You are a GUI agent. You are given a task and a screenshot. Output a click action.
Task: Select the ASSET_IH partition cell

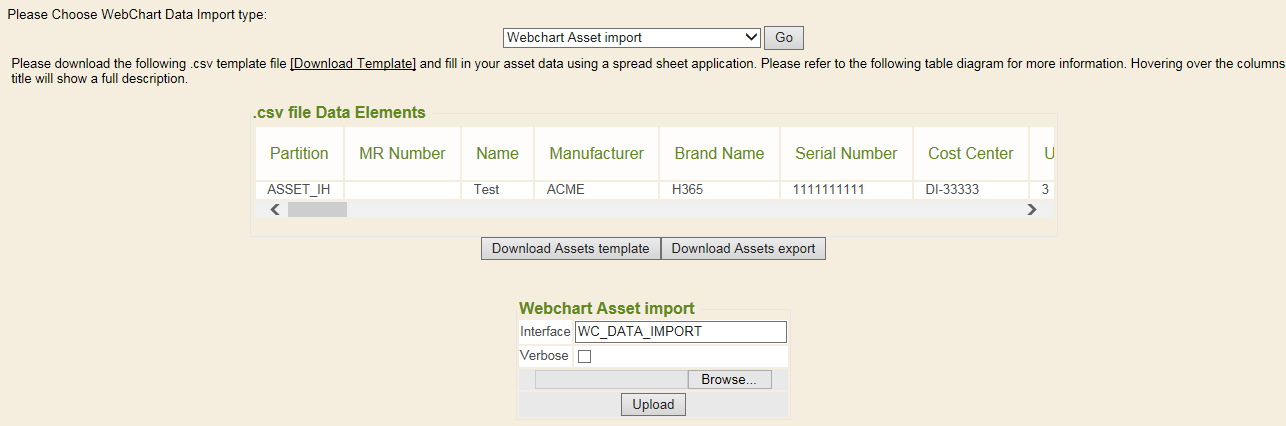click(x=299, y=189)
